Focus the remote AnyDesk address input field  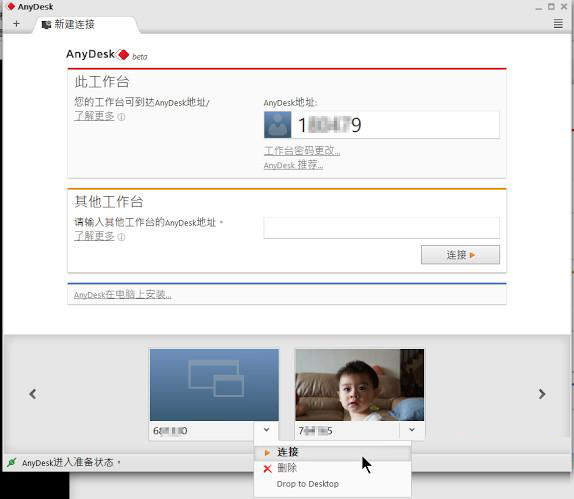[x=381, y=227]
